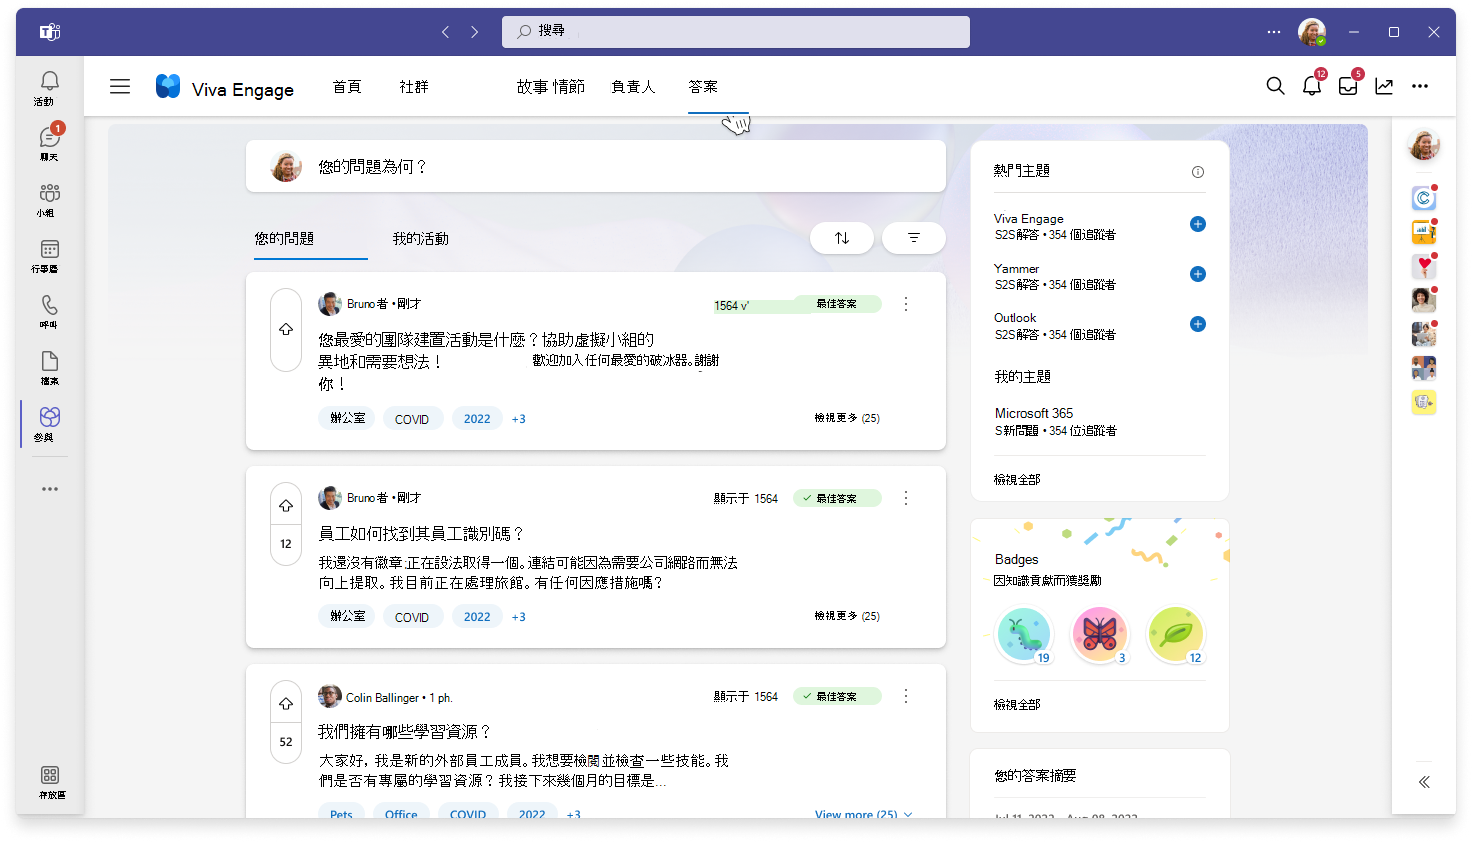
Task: Click the 您的問題為何？ question input box
Action: 596,166
